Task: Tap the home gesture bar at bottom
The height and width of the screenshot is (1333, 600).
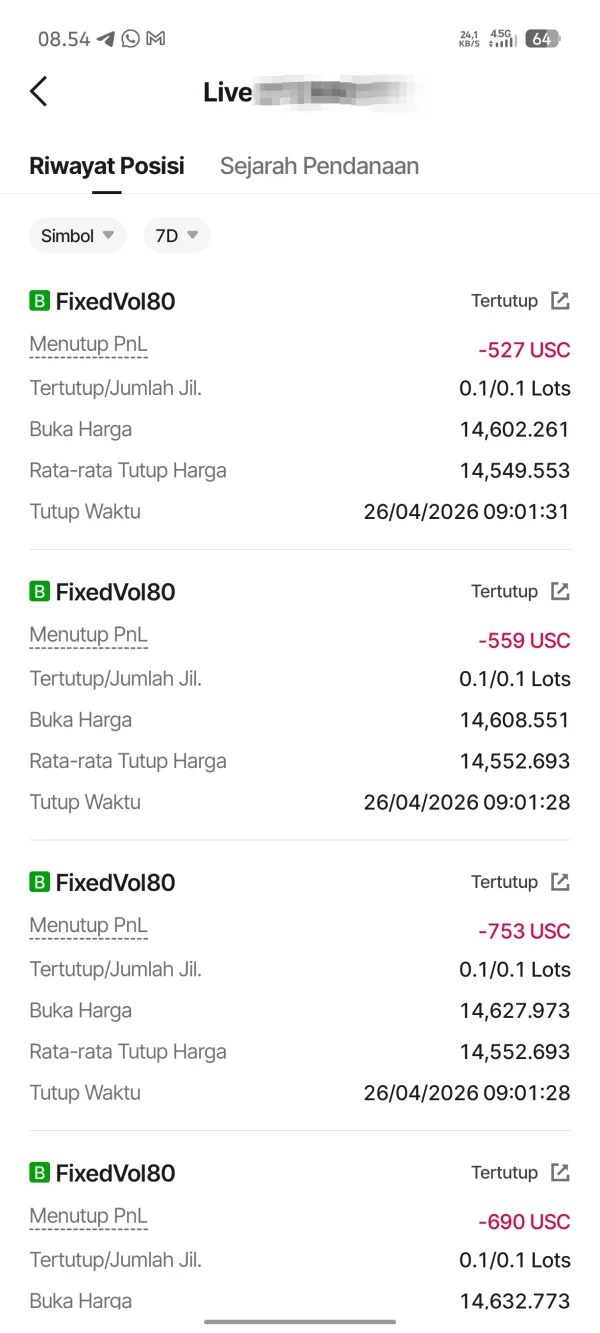Action: pos(300,1322)
